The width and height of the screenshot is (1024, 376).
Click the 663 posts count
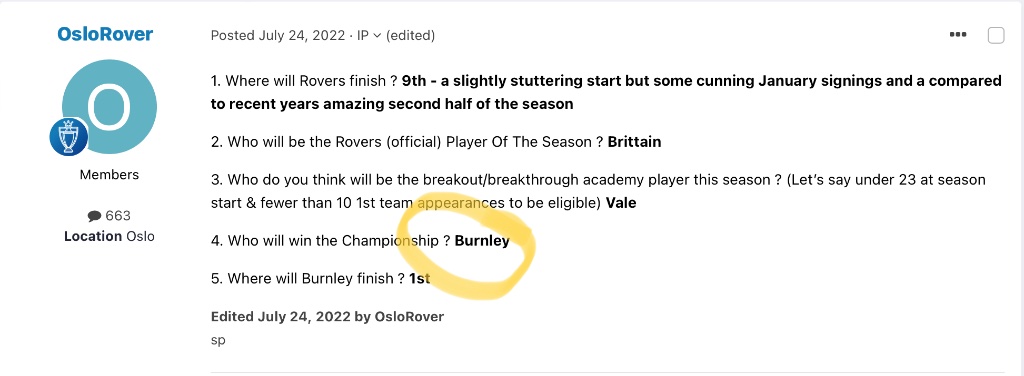click(x=118, y=215)
